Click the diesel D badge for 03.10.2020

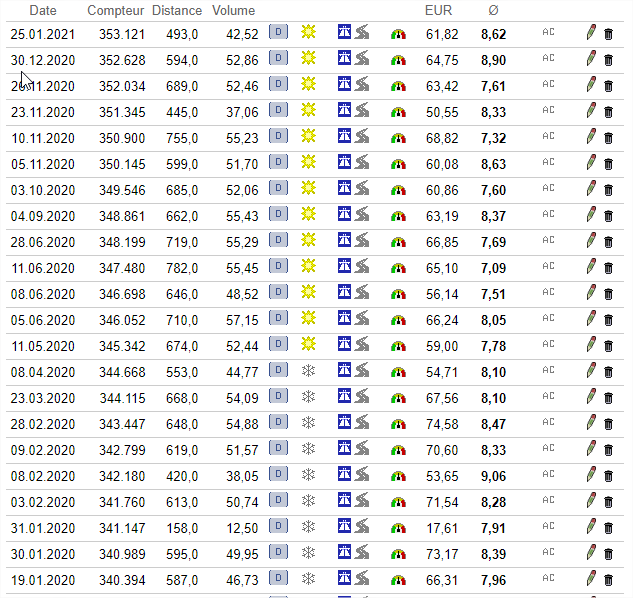pos(278,189)
